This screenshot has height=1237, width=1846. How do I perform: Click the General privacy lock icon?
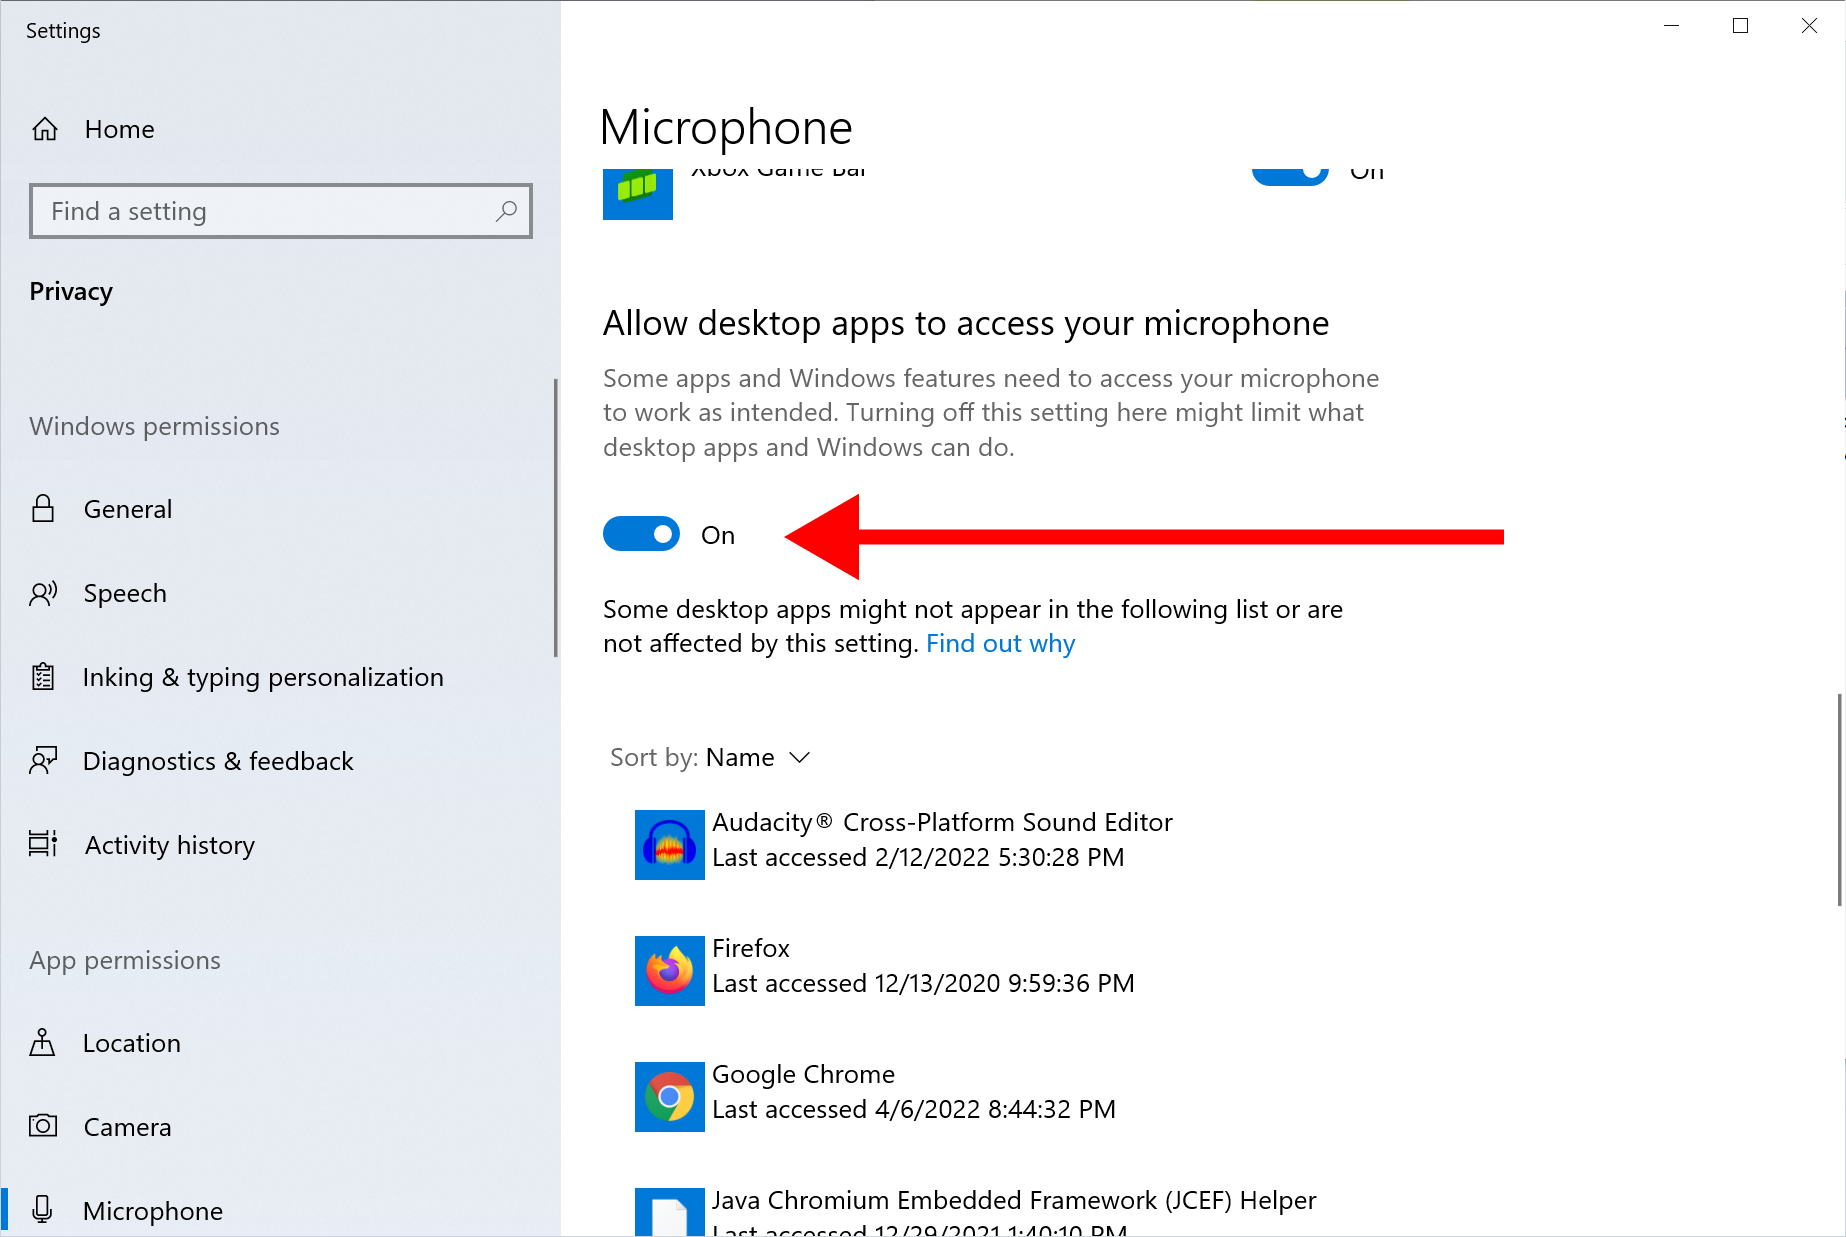point(44,508)
